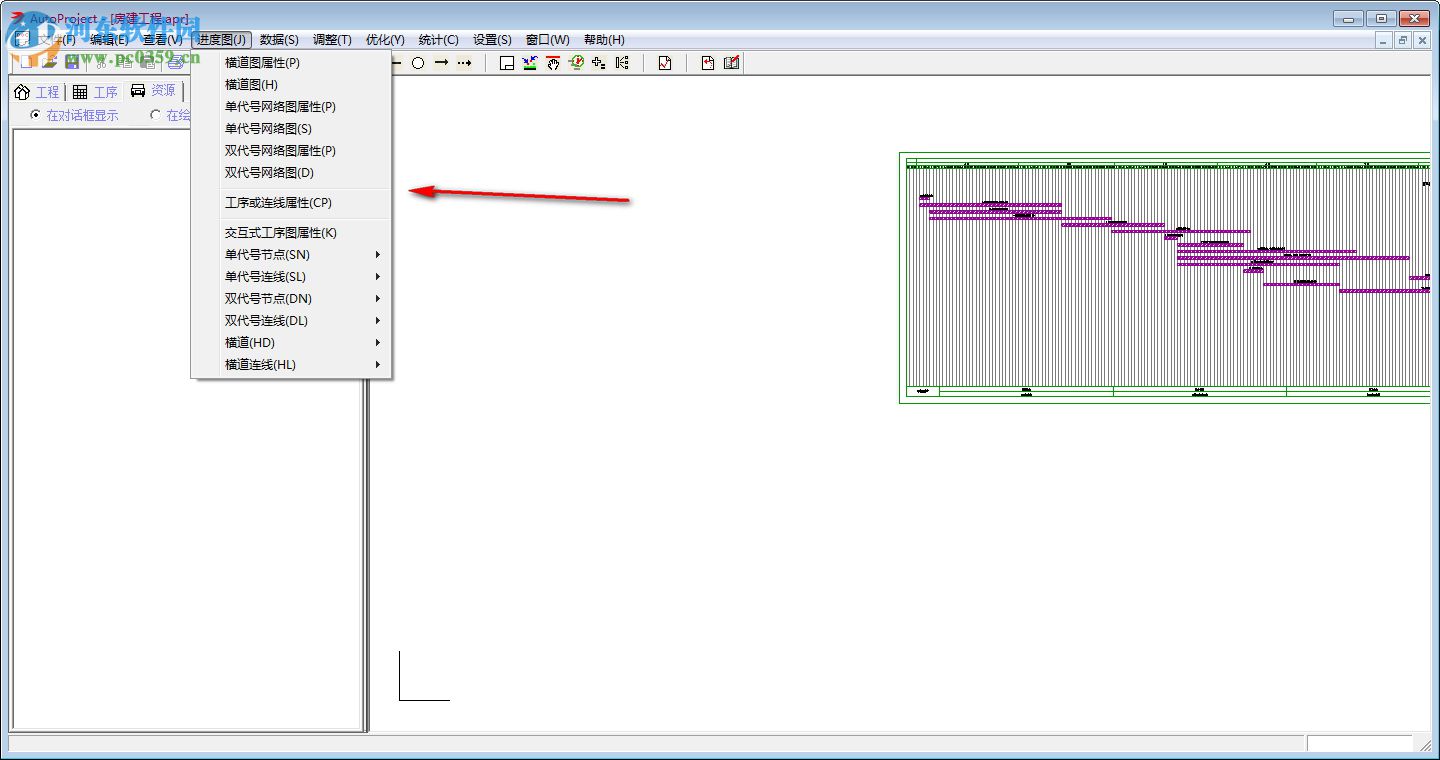This screenshot has height=760, width=1440.
Task: Select the partially hidden 在绘 radio button
Action: [x=155, y=115]
